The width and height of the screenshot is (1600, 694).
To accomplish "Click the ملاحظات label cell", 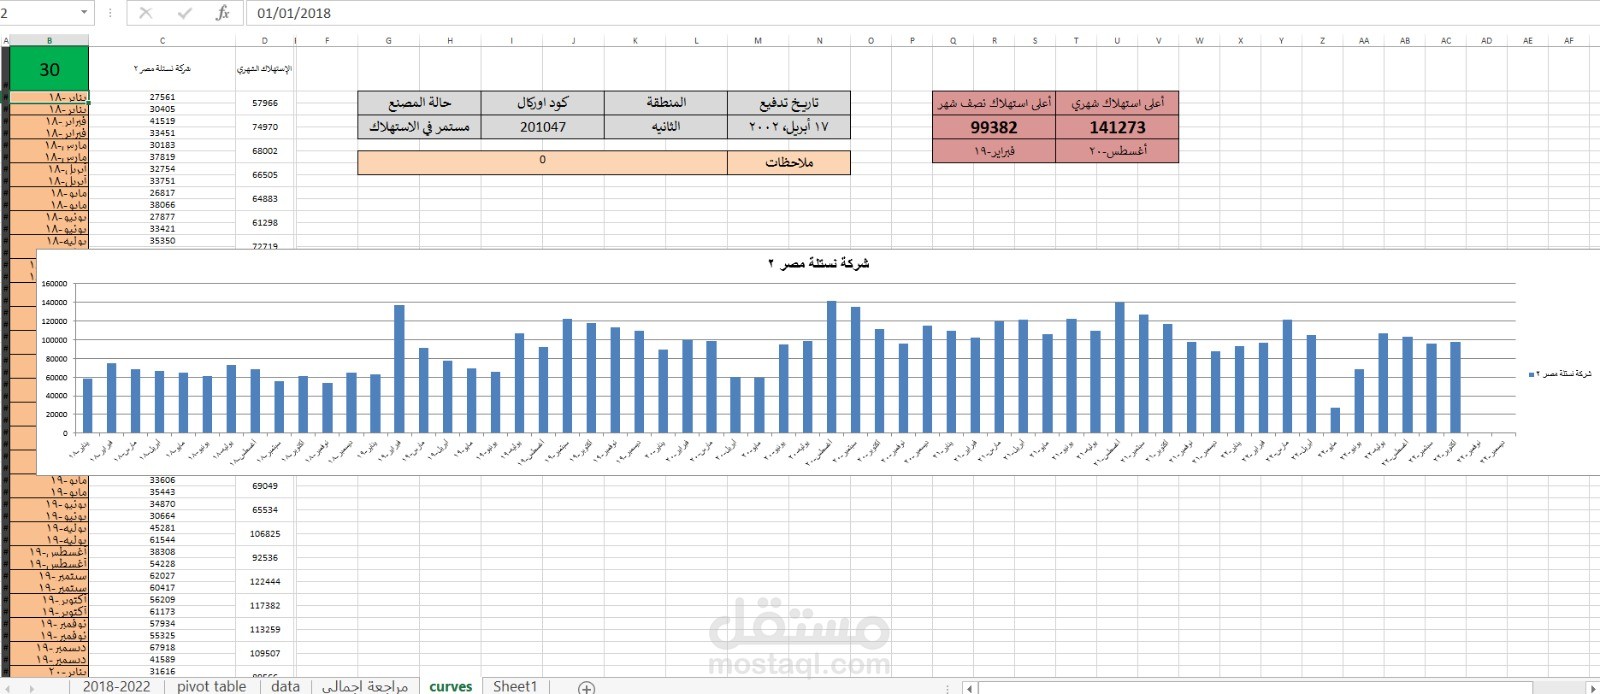I will (789, 163).
